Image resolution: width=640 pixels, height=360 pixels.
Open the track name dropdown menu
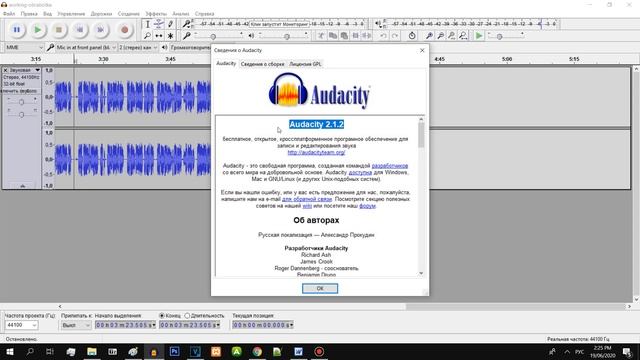point(24,70)
